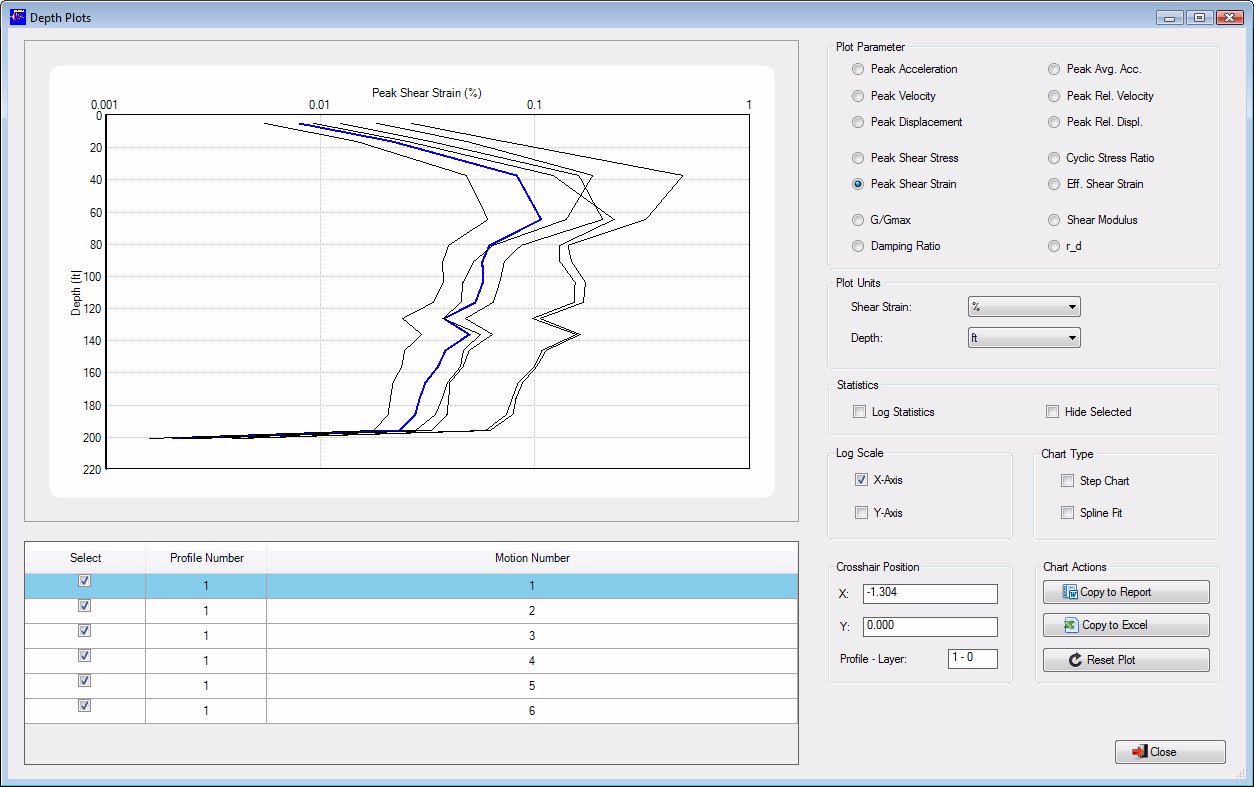The width and height of the screenshot is (1254, 787).
Task: Click the Copy to Report button
Action: click(x=1126, y=592)
